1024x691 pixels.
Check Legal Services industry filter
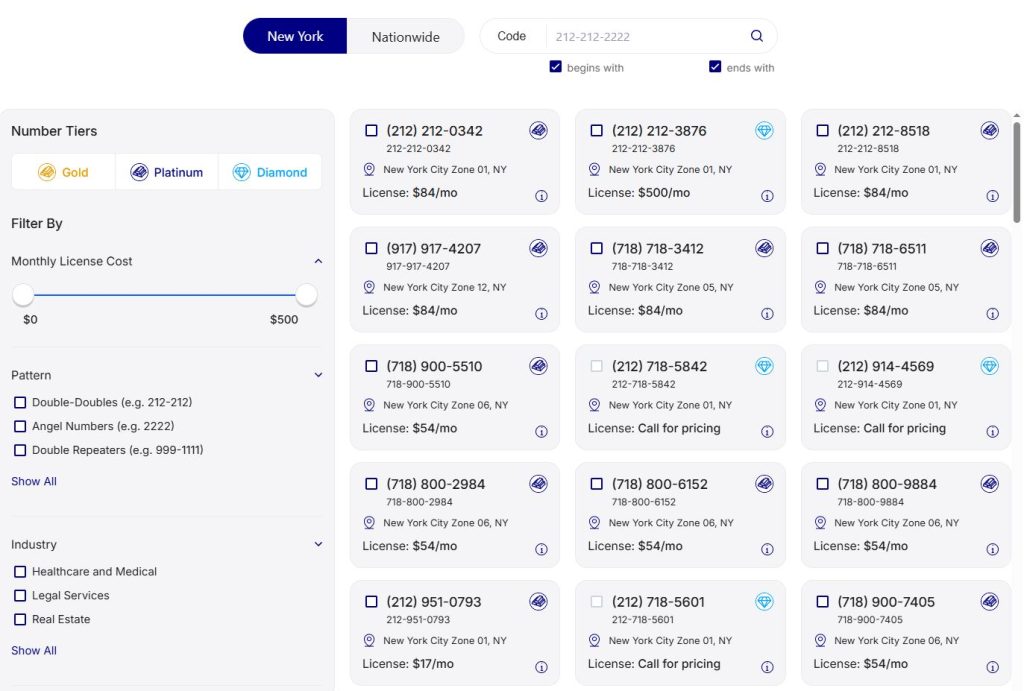tap(20, 596)
